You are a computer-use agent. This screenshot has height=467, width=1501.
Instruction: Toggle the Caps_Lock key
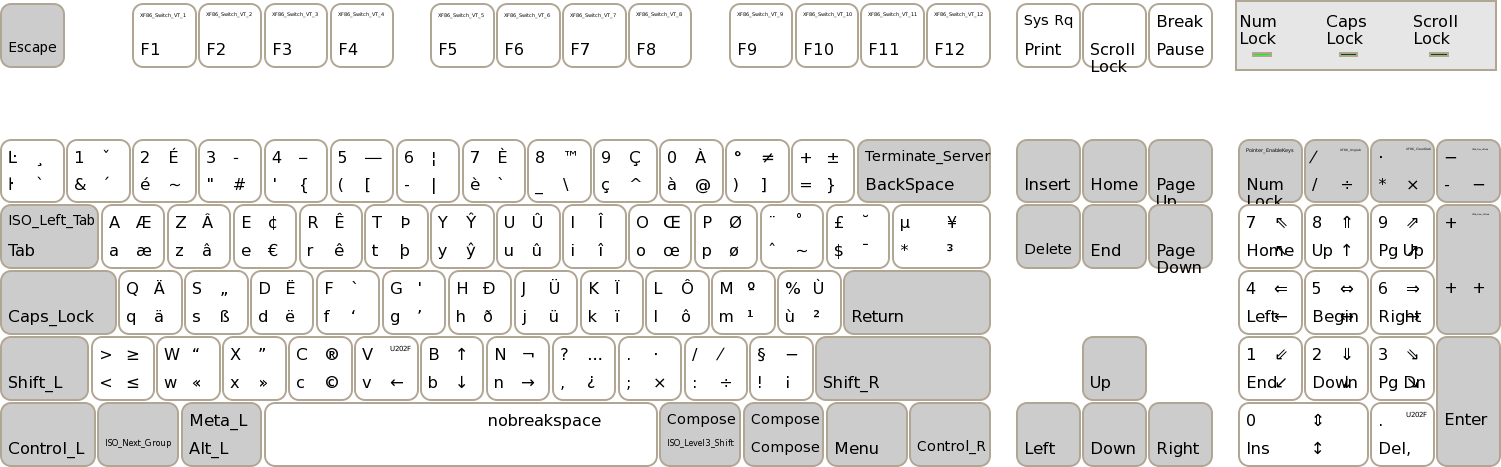(x=58, y=302)
